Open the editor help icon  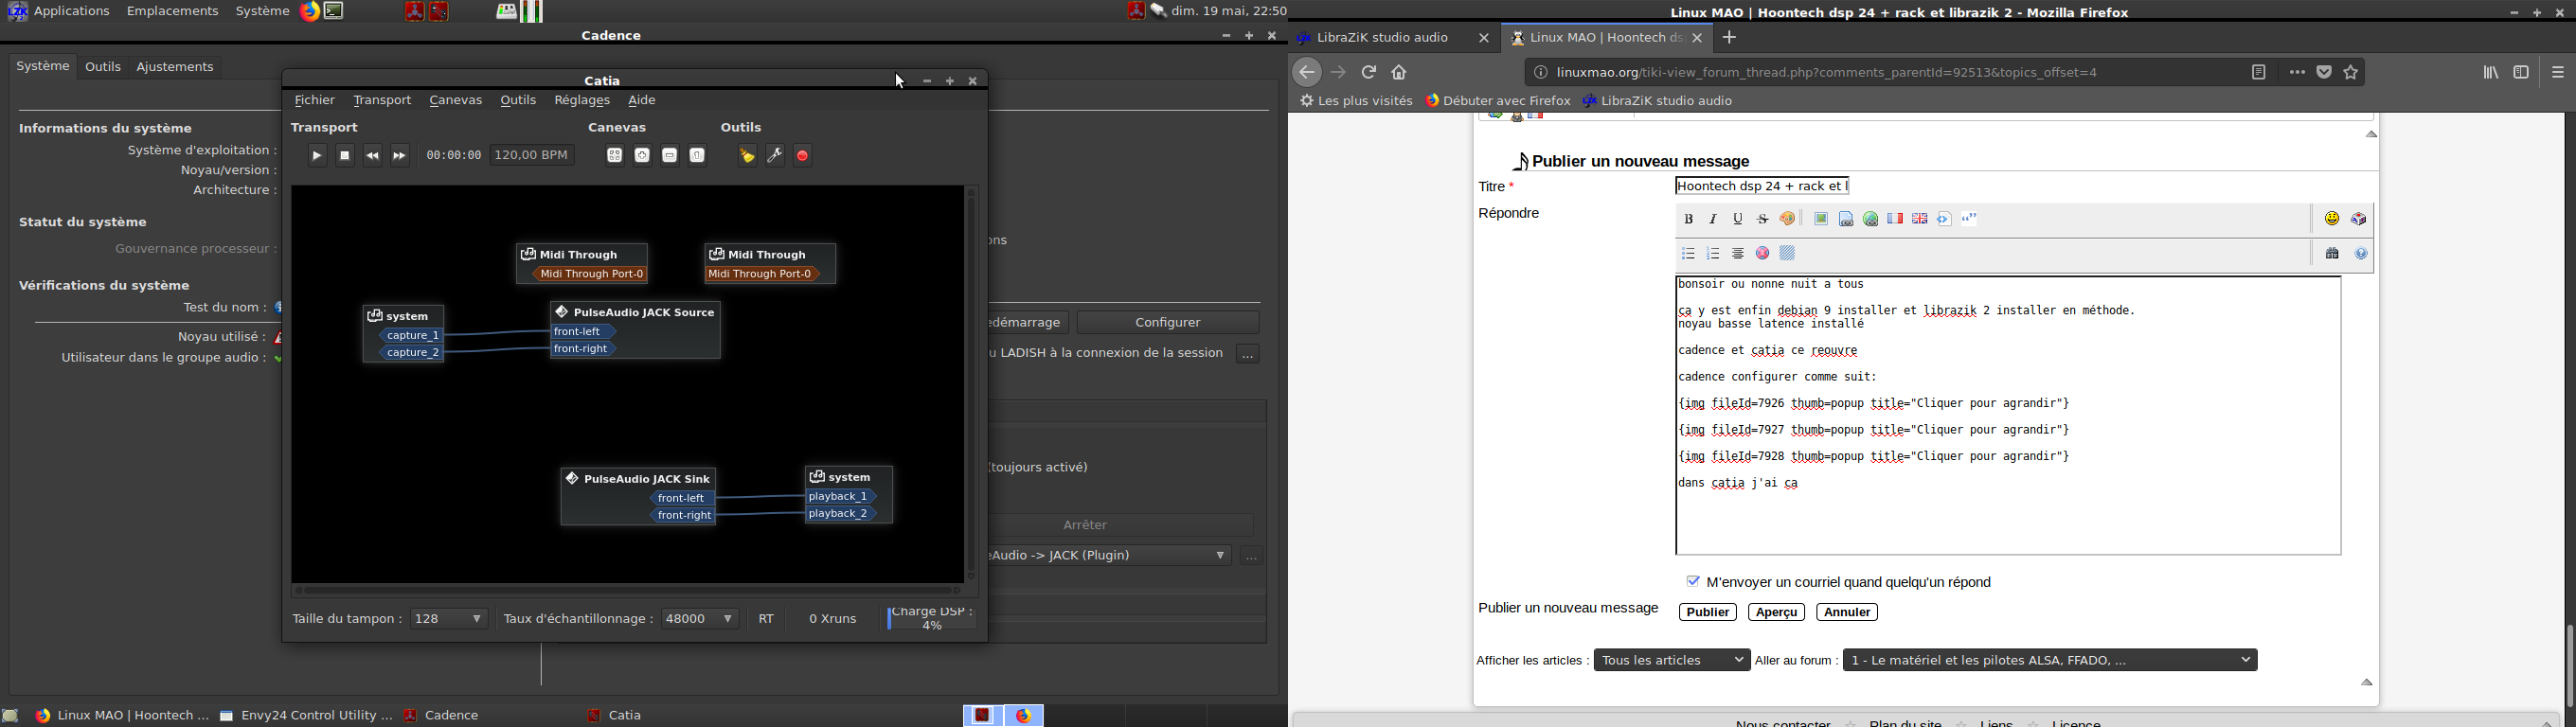(2362, 254)
